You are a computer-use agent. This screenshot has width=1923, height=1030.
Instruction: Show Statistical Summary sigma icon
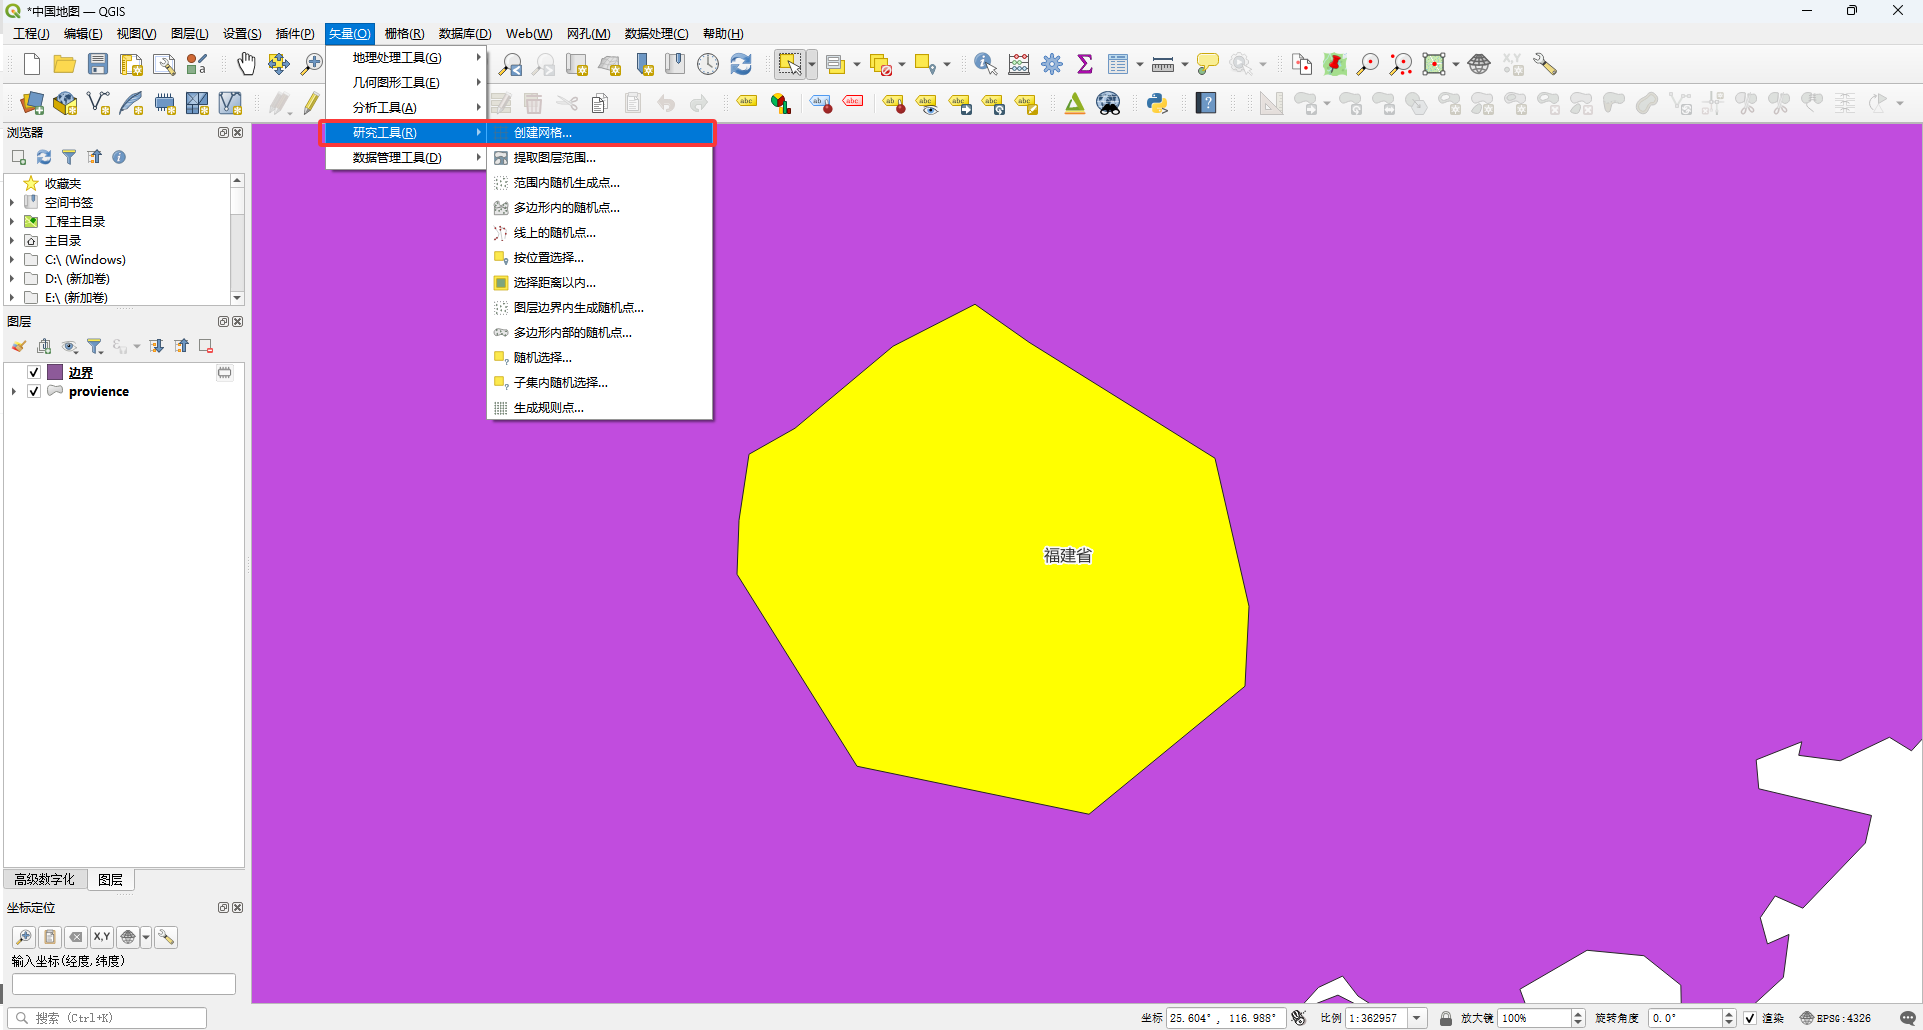pos(1085,65)
